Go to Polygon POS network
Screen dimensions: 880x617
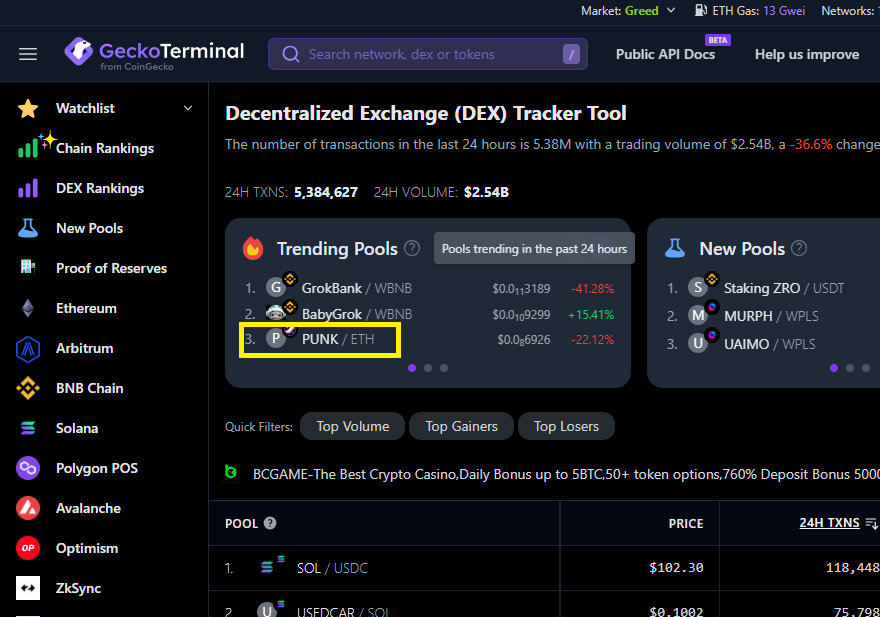tap(97, 468)
